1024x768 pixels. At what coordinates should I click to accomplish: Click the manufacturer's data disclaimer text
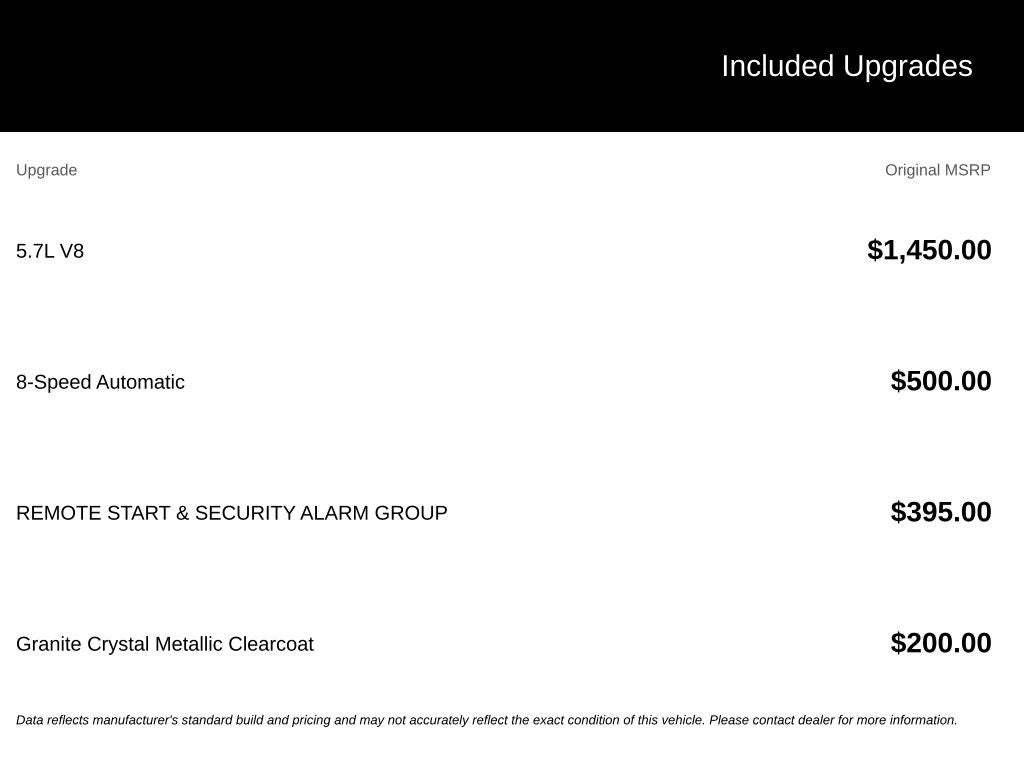[x=487, y=720]
